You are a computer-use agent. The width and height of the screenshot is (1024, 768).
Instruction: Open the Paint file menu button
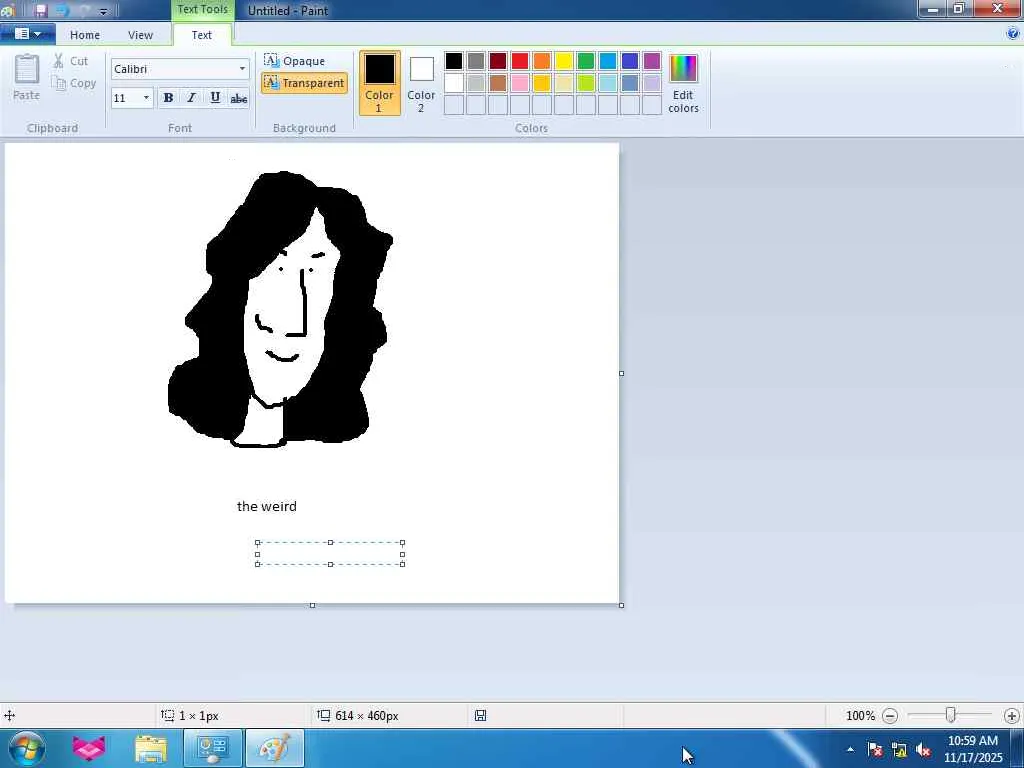pyautogui.click(x=27, y=34)
